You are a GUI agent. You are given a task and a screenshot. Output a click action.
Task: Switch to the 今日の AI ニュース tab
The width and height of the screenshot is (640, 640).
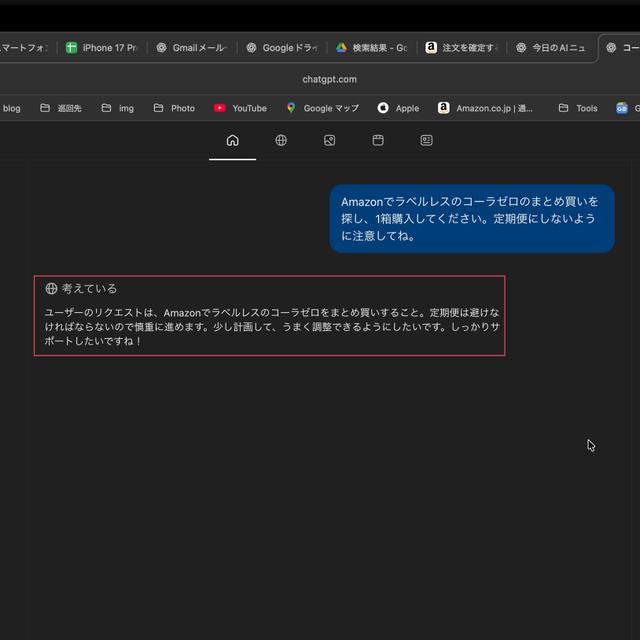pos(551,47)
